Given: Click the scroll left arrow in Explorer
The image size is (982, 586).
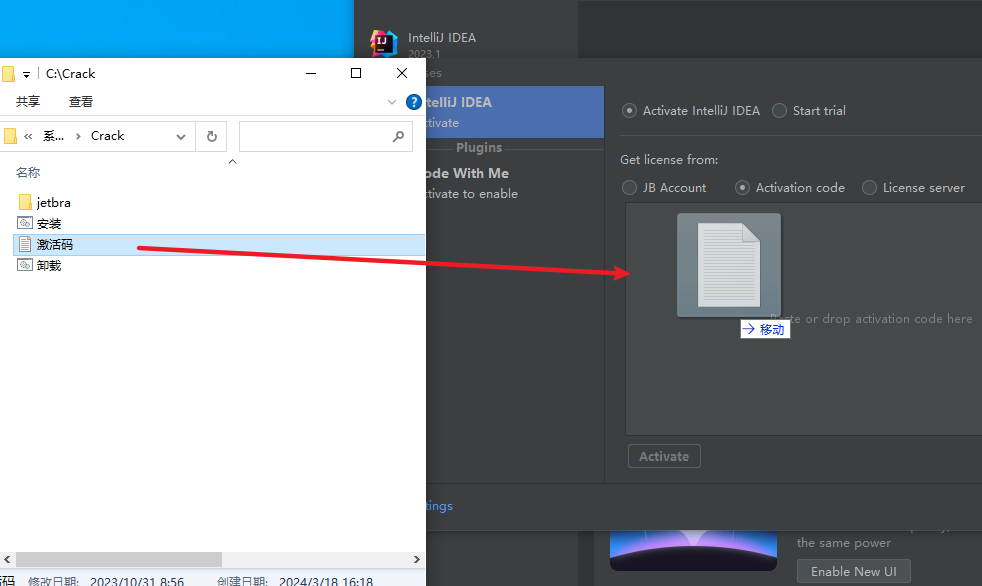Looking at the screenshot, I should 7,559.
